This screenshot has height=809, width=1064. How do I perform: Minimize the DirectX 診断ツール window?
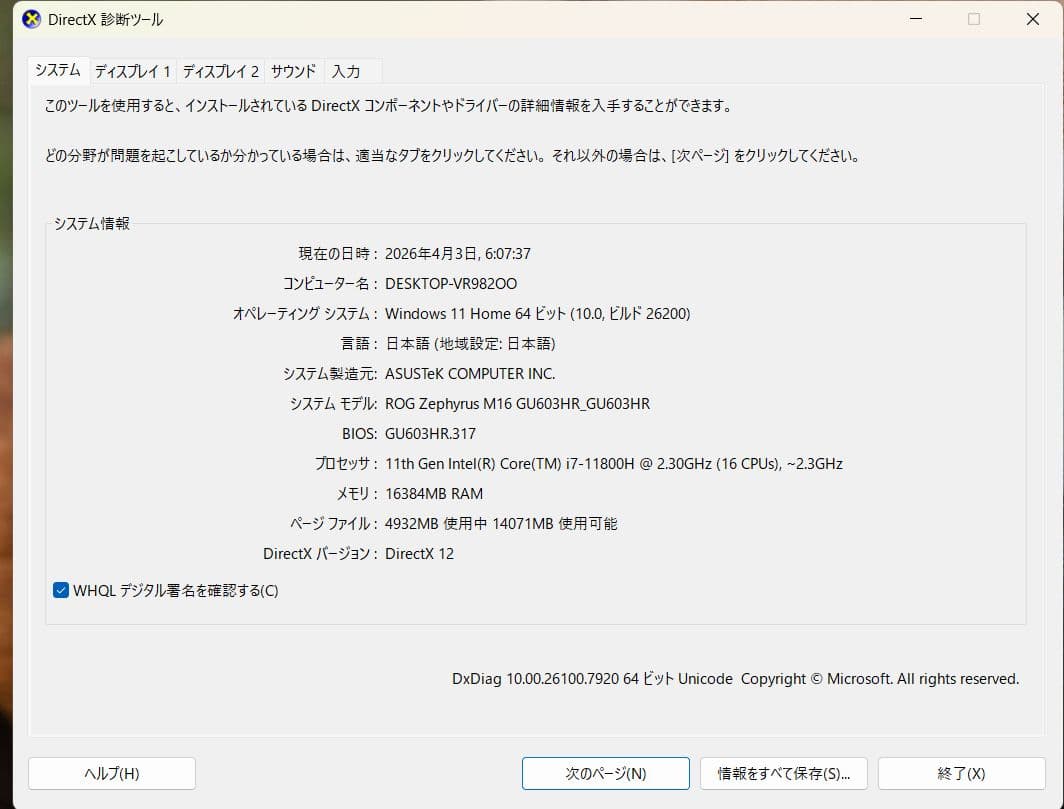click(x=916, y=19)
